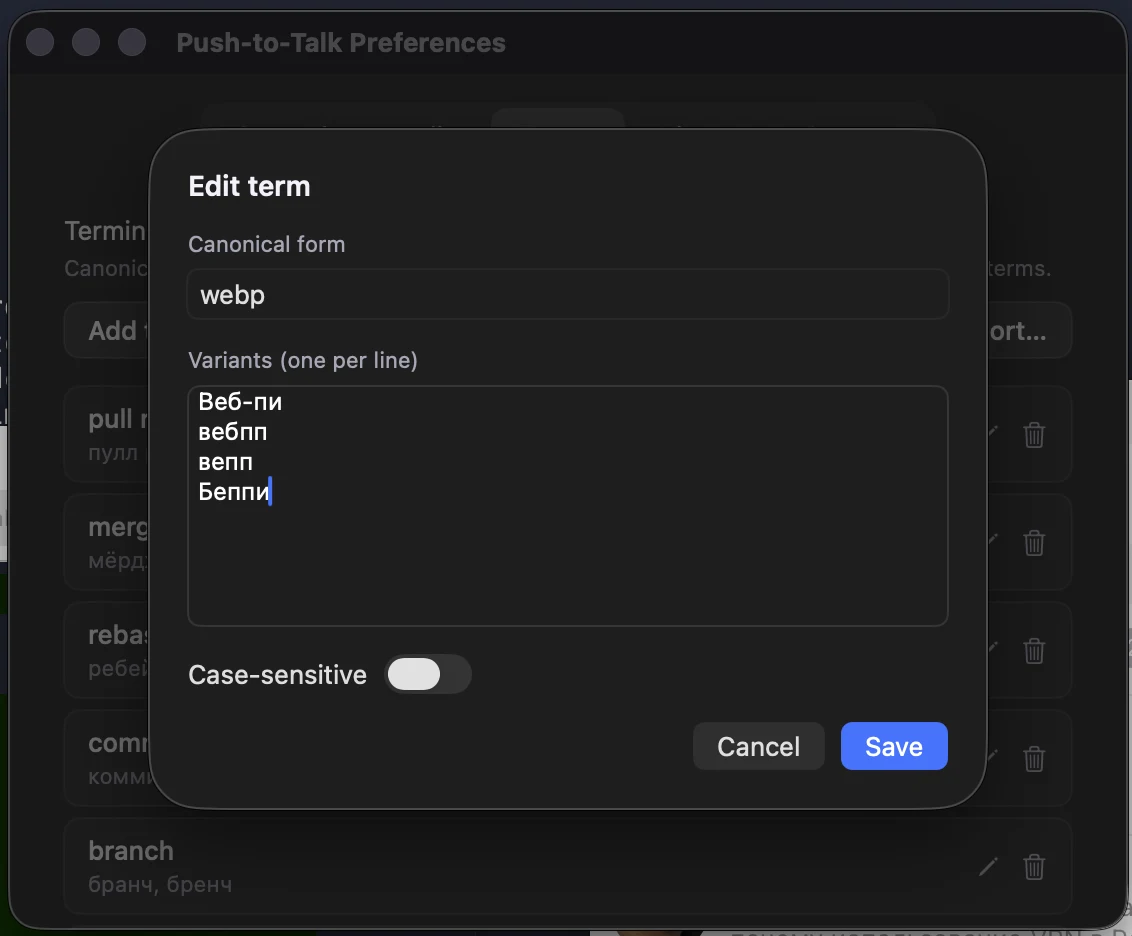The image size is (1132, 936).
Task: Delete the "commit" term
Action: tap(1034, 759)
